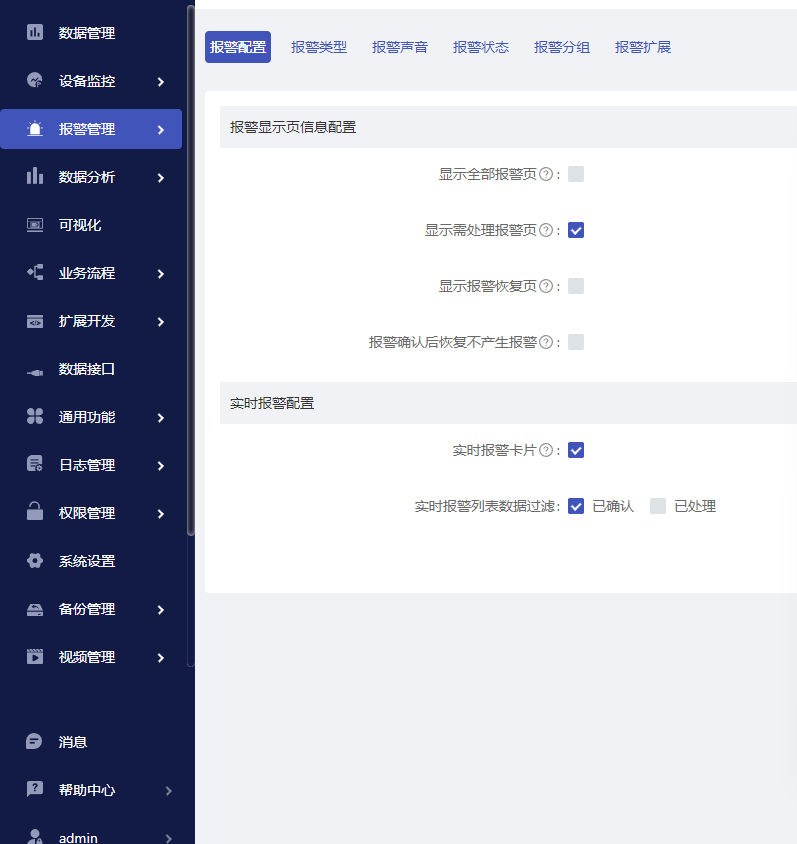Switch to the 报警类型 tab

(x=319, y=47)
